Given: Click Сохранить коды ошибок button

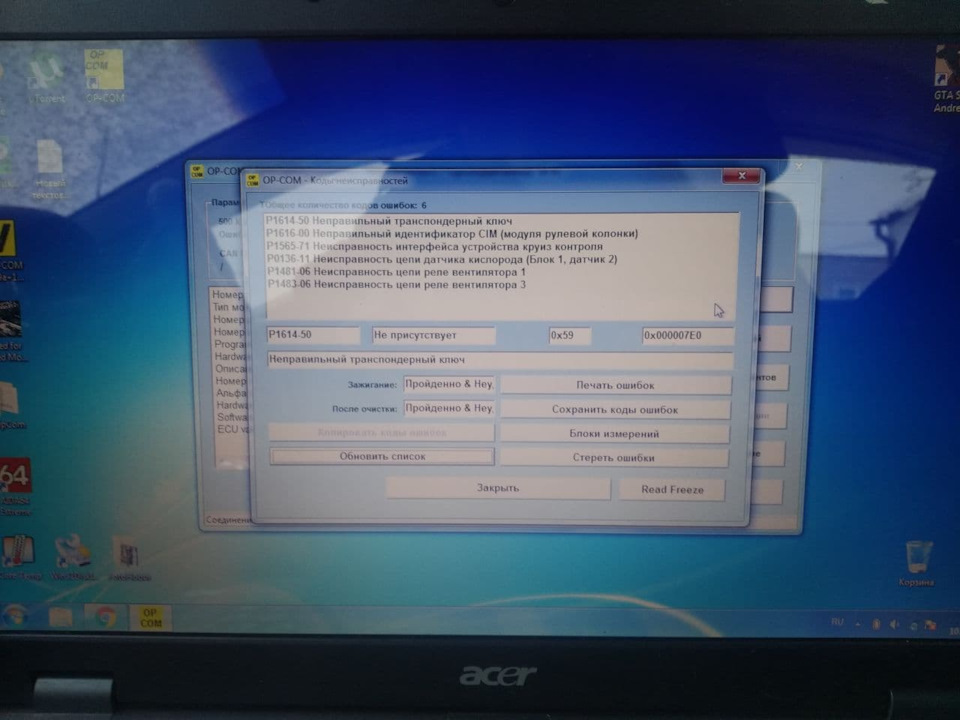Looking at the screenshot, I should click(x=615, y=410).
